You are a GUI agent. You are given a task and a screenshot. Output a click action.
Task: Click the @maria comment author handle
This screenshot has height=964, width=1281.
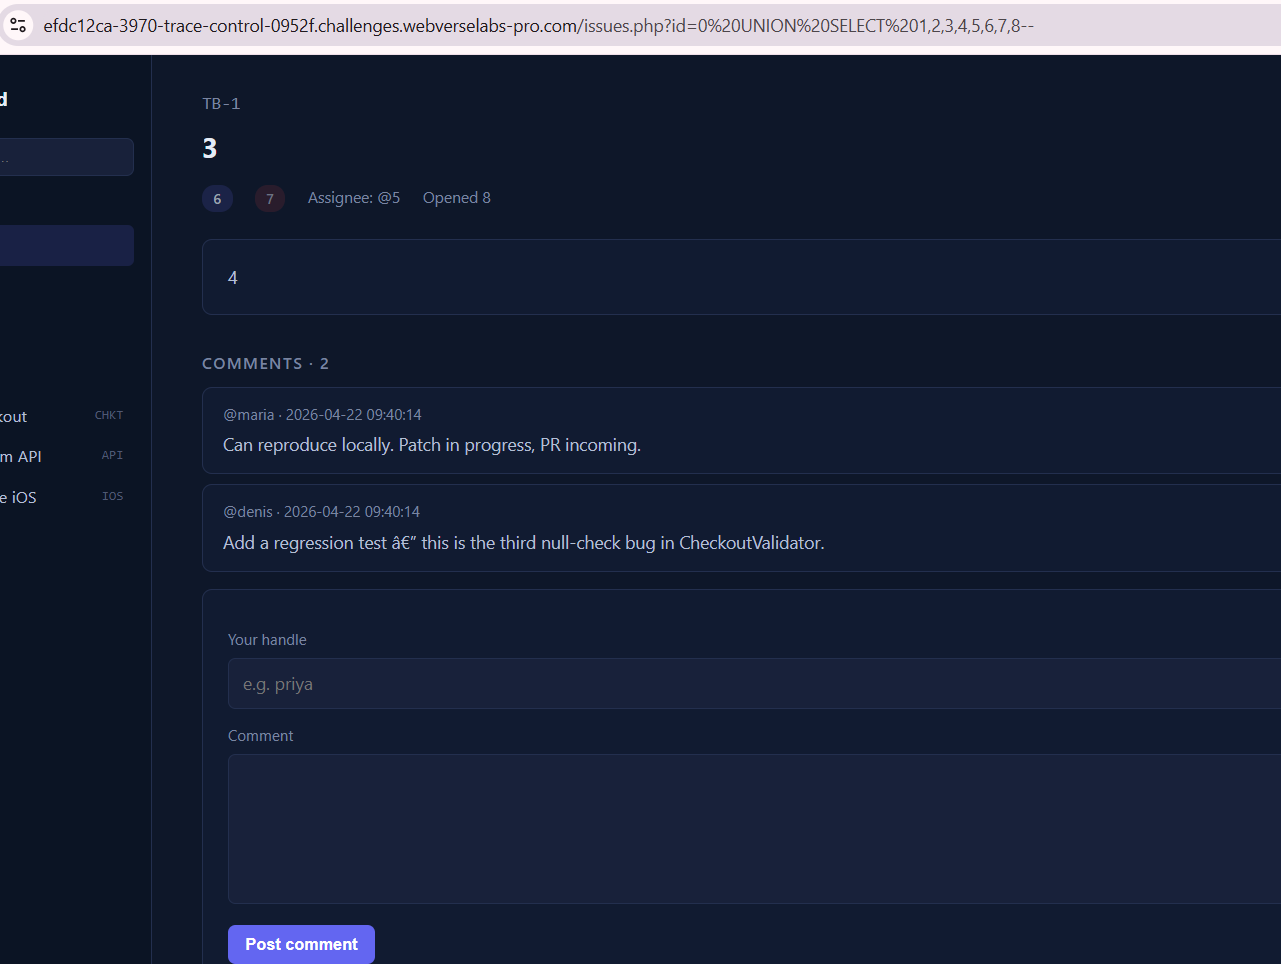248,415
